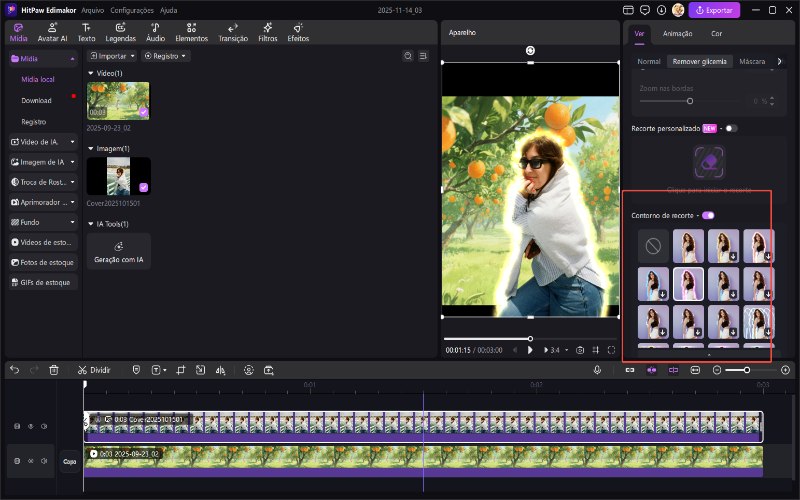The height and width of the screenshot is (500, 800).
Task: Click the Exportar button
Action: (x=714, y=10)
